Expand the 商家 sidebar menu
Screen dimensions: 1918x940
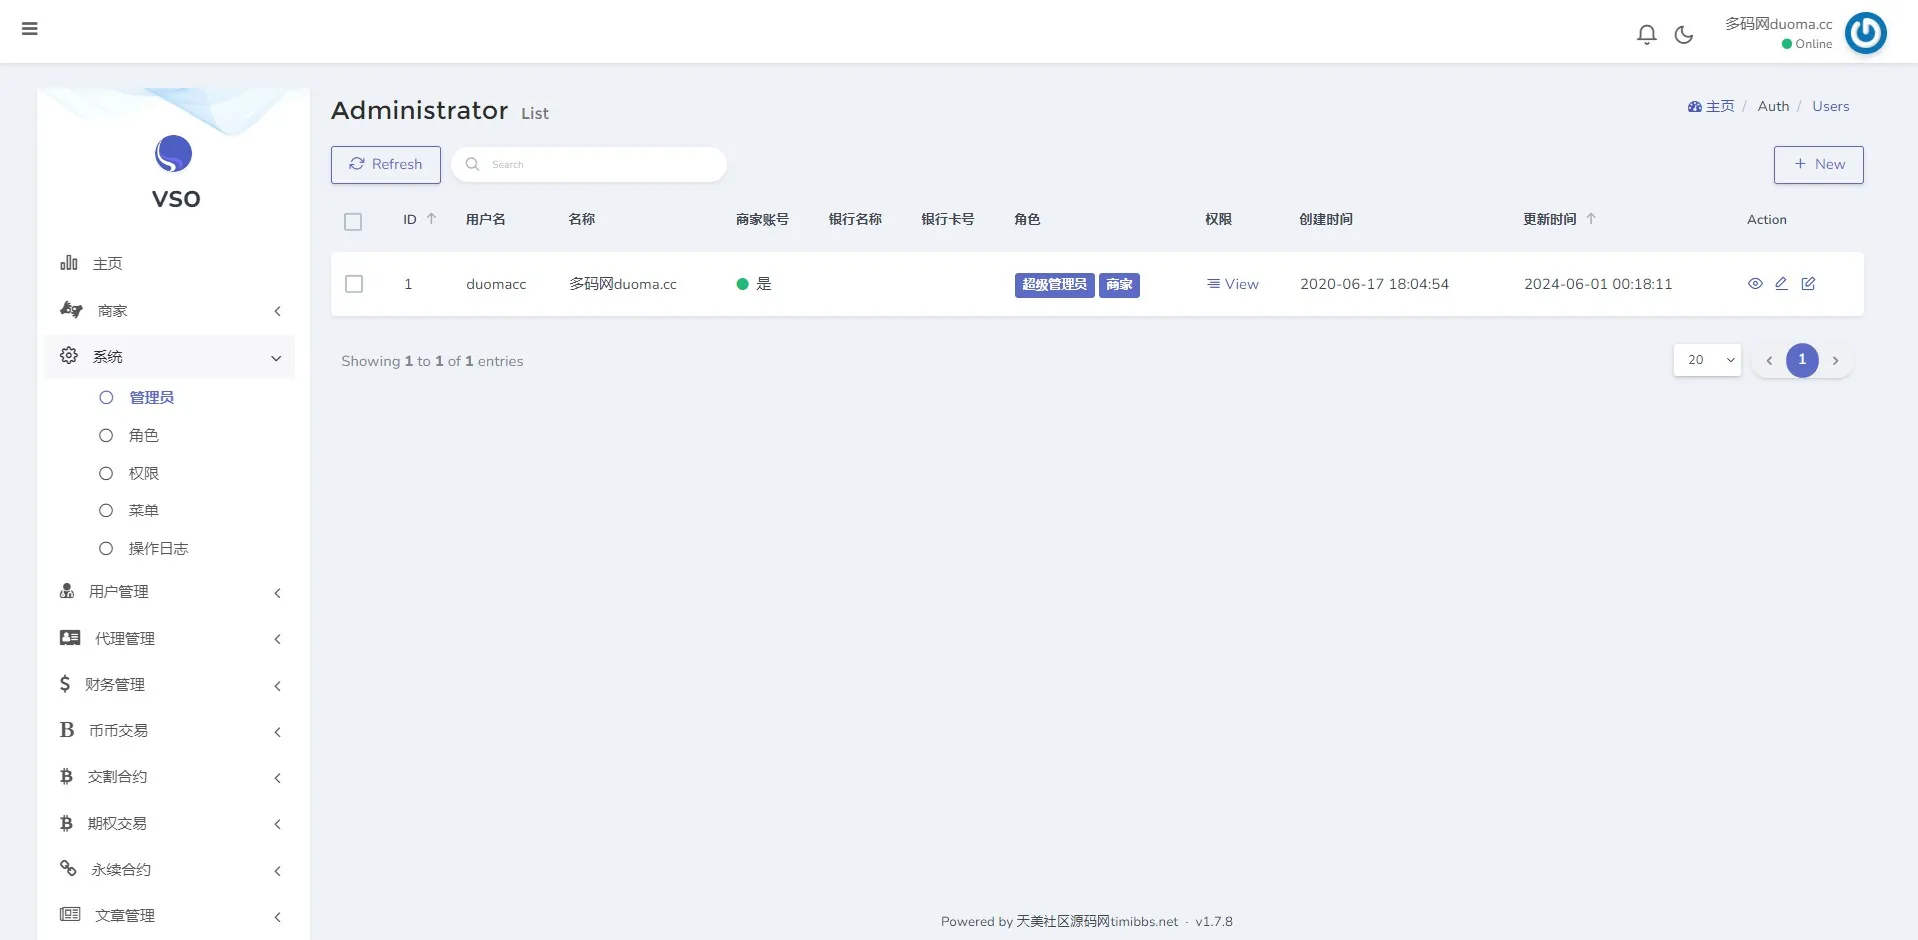170,311
